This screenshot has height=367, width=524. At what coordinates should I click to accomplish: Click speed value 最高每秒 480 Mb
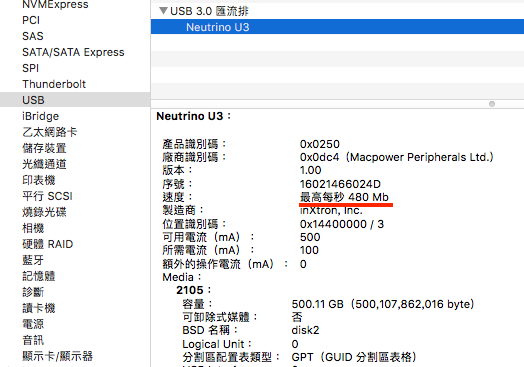[344, 197]
